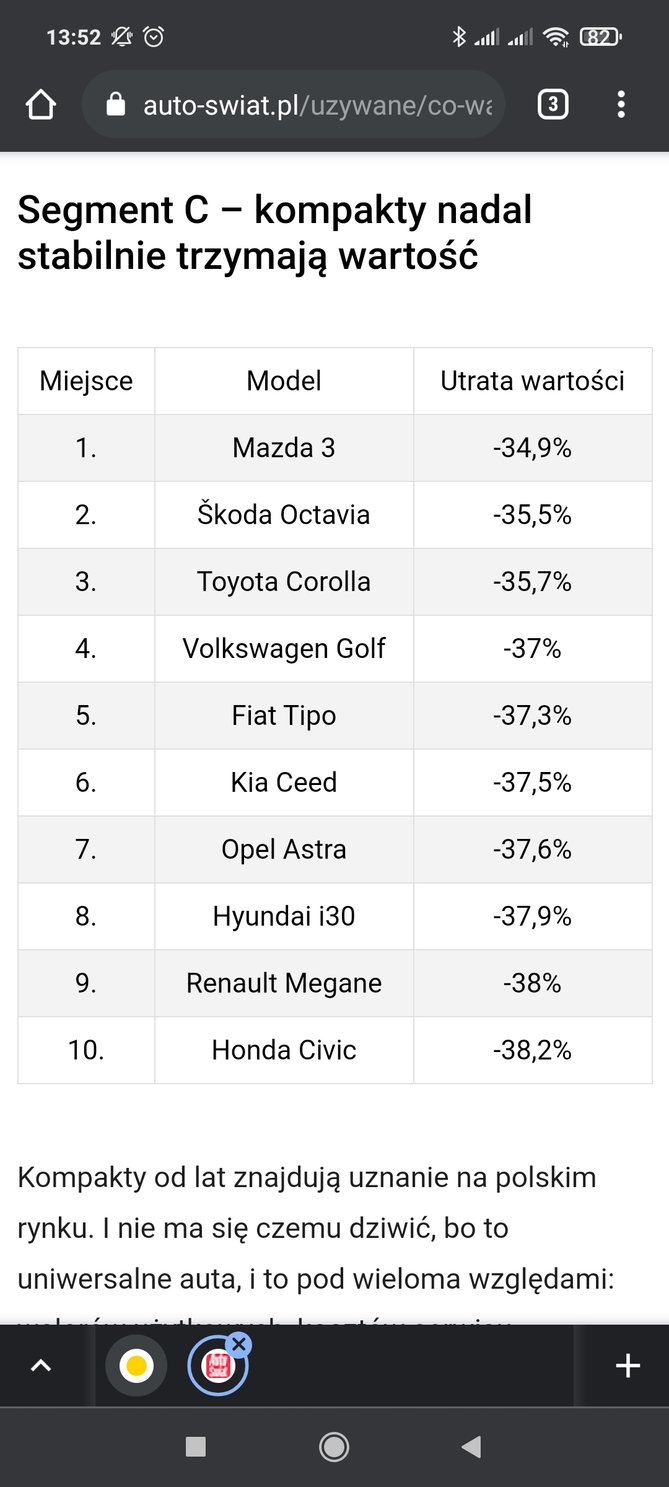
Task: Tap the Honda Civic row
Action: (335, 1050)
